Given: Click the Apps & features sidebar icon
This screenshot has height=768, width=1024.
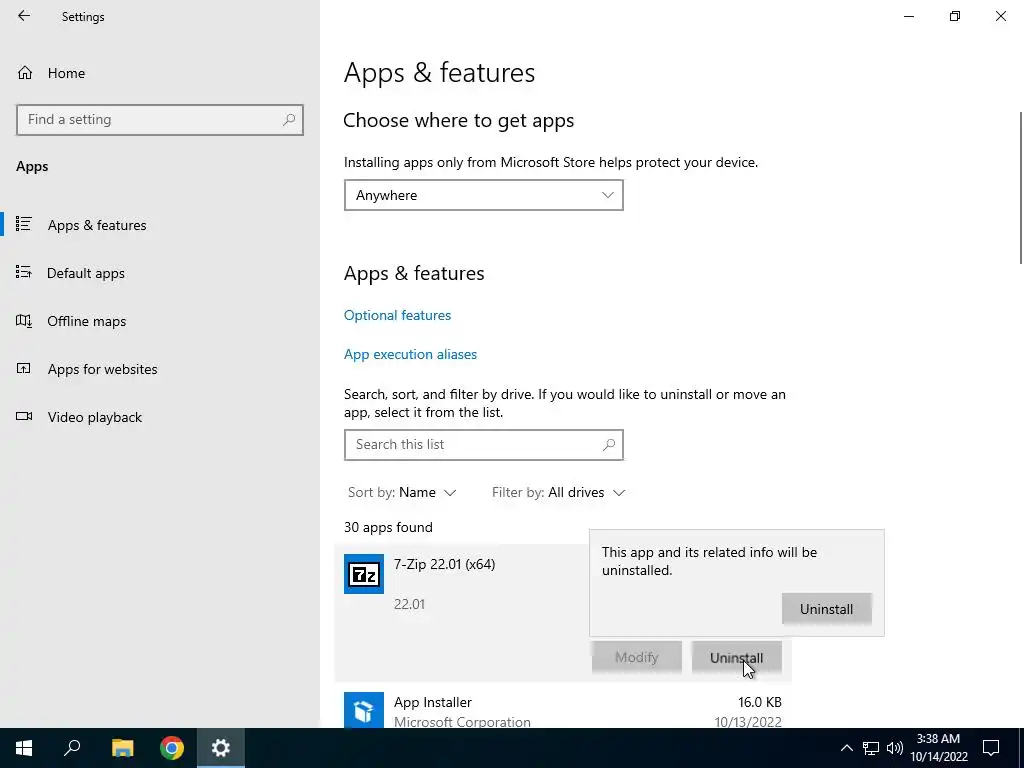Looking at the screenshot, I should click(24, 225).
